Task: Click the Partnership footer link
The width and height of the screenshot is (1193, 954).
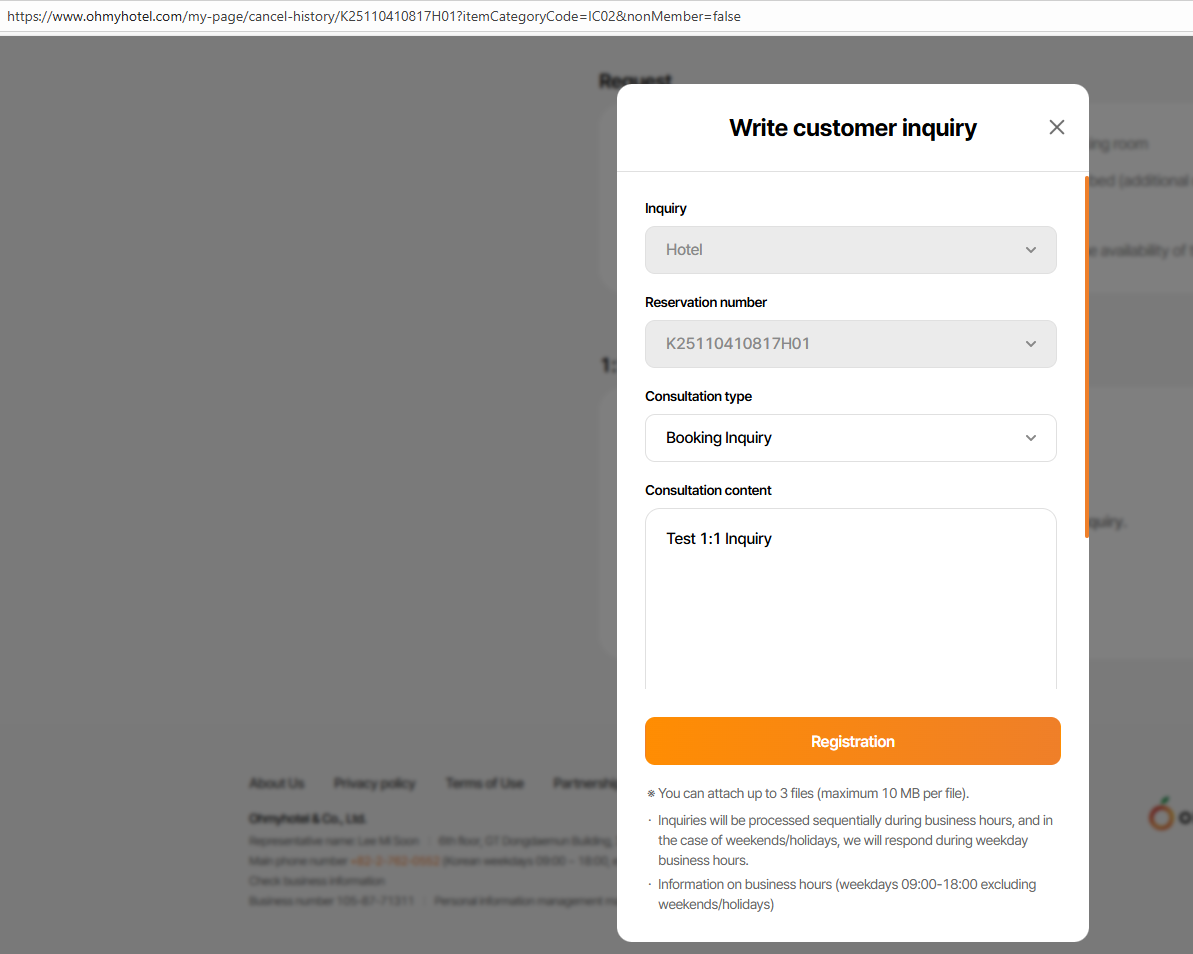Action: coord(584,783)
